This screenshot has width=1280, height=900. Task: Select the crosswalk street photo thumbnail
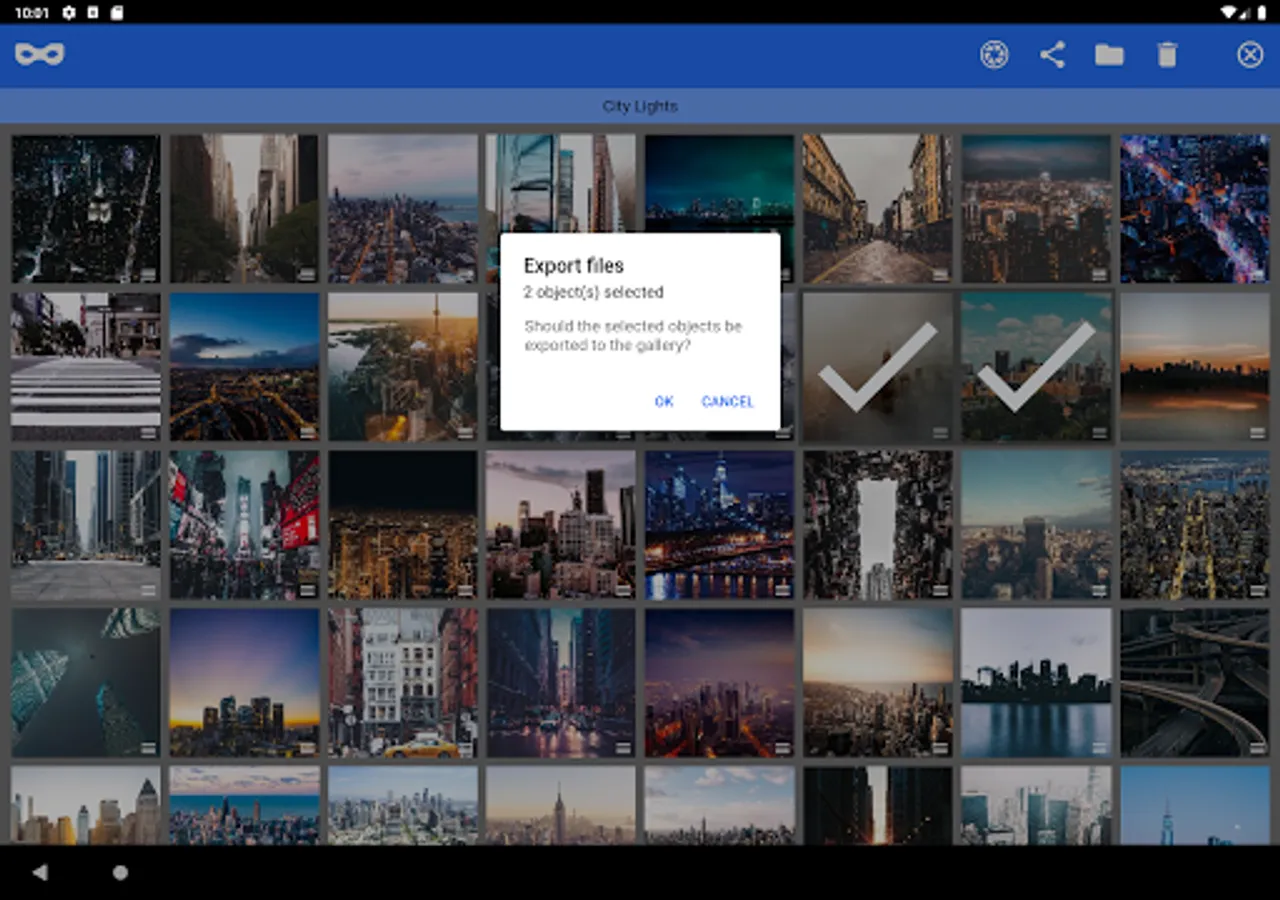(x=86, y=366)
